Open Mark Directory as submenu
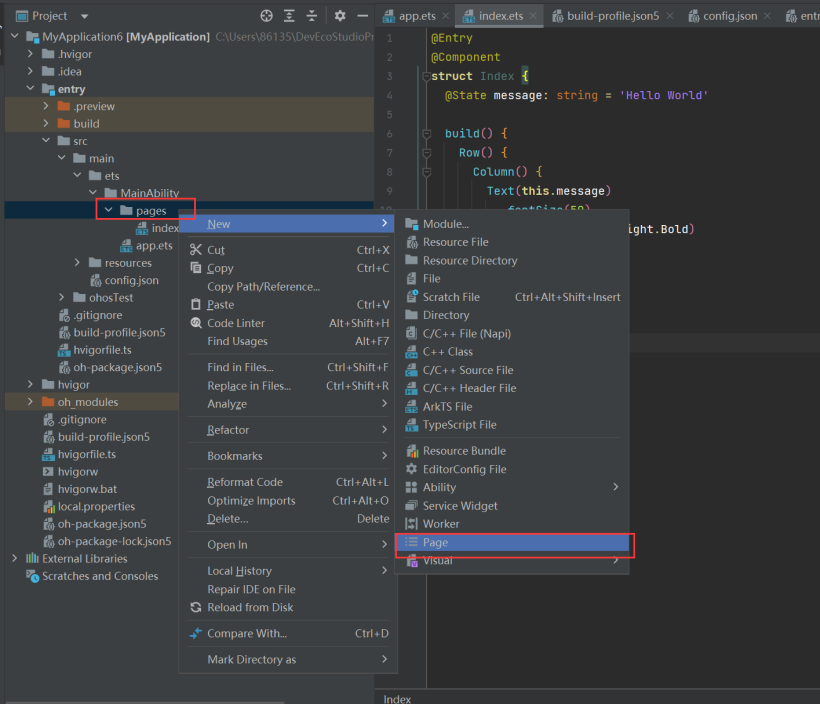 click(x=289, y=659)
